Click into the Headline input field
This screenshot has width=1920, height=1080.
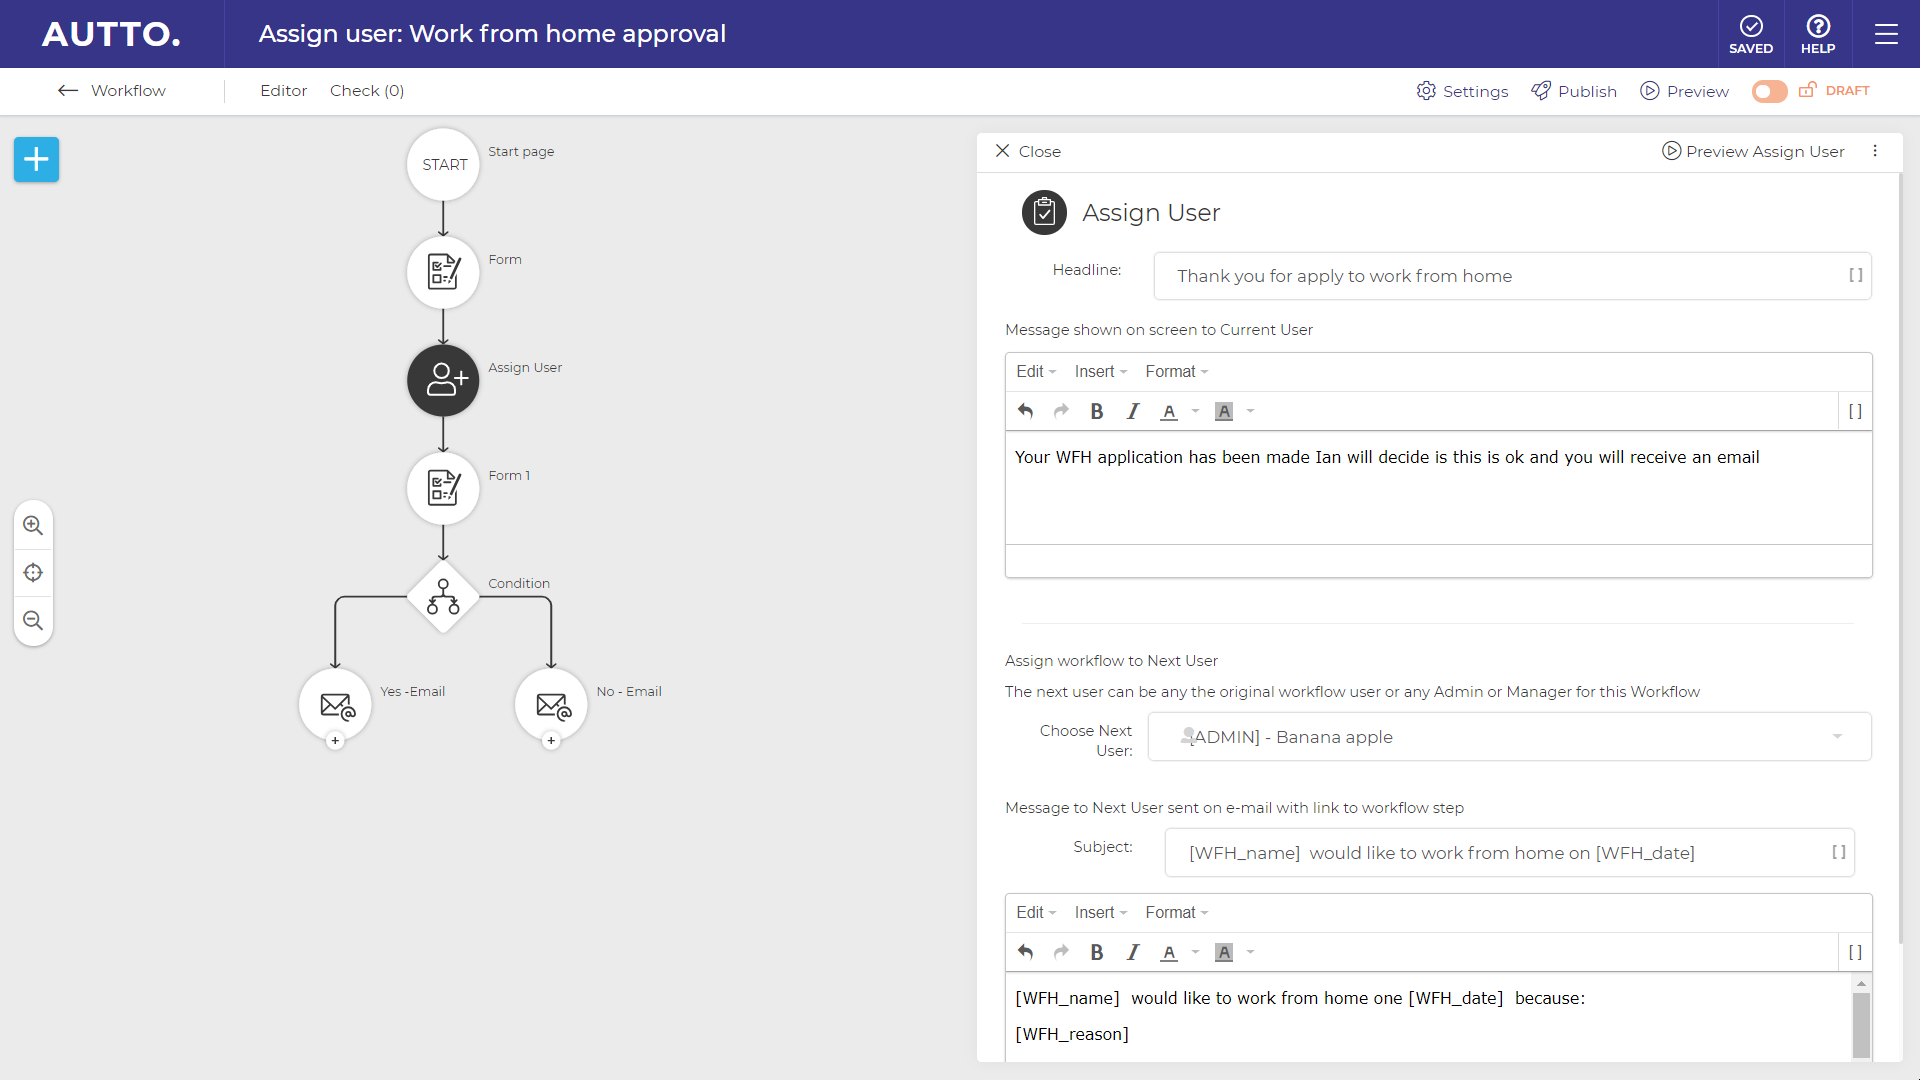point(1512,276)
